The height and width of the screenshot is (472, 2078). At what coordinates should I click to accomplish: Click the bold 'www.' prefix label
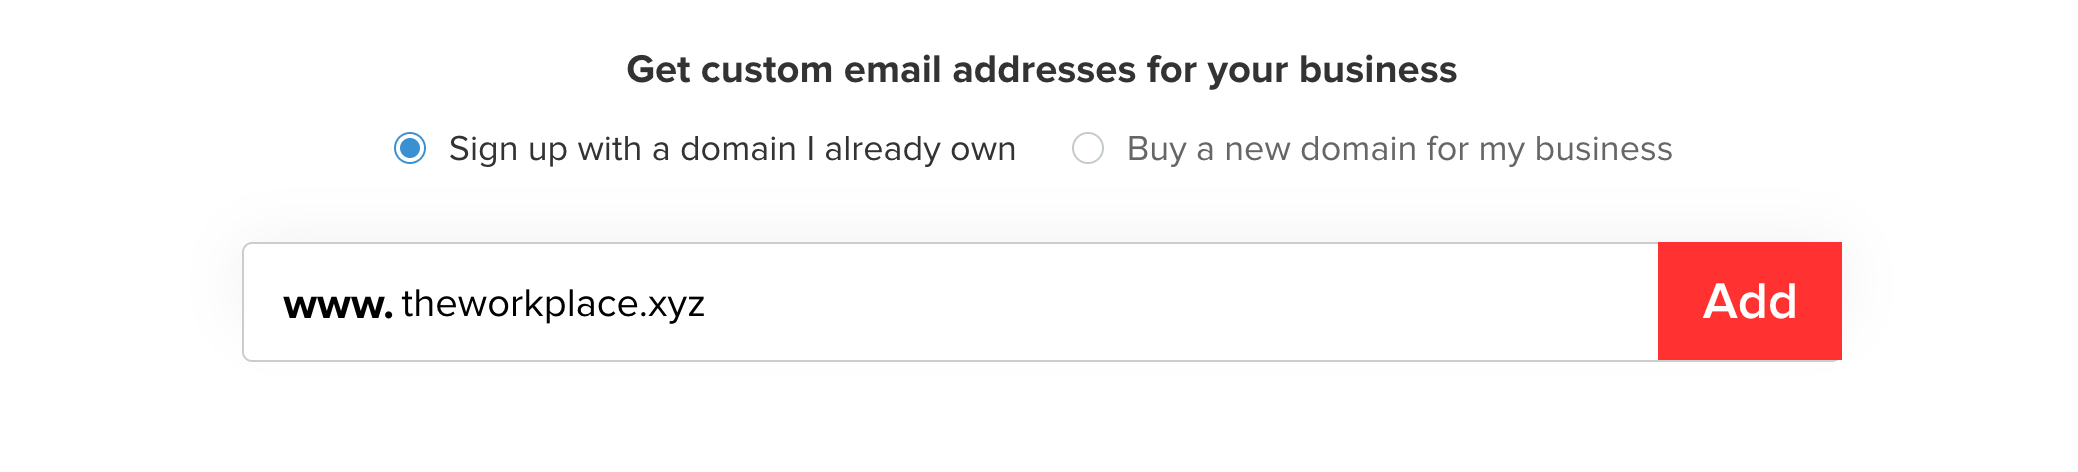pos(337,304)
